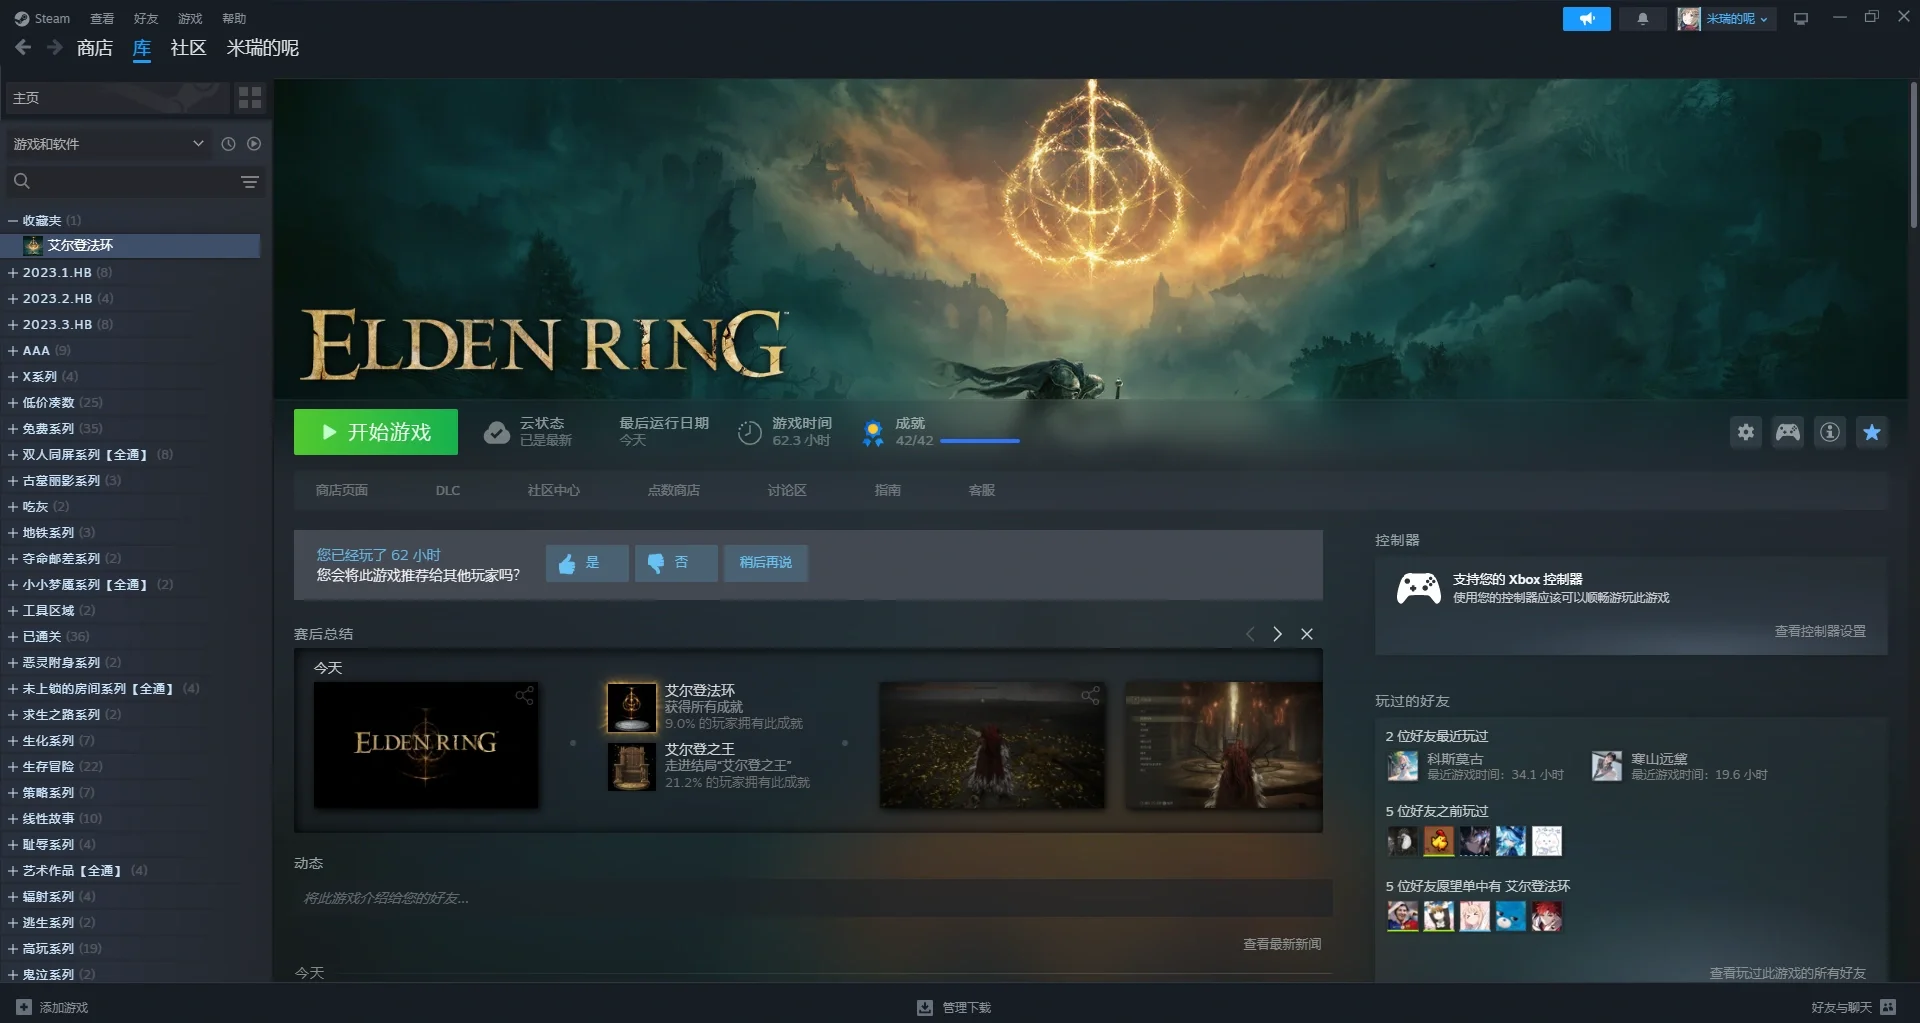Collapse the 收藏夹 category
Image resolution: width=1920 pixels, height=1023 pixels.
click(x=13, y=221)
